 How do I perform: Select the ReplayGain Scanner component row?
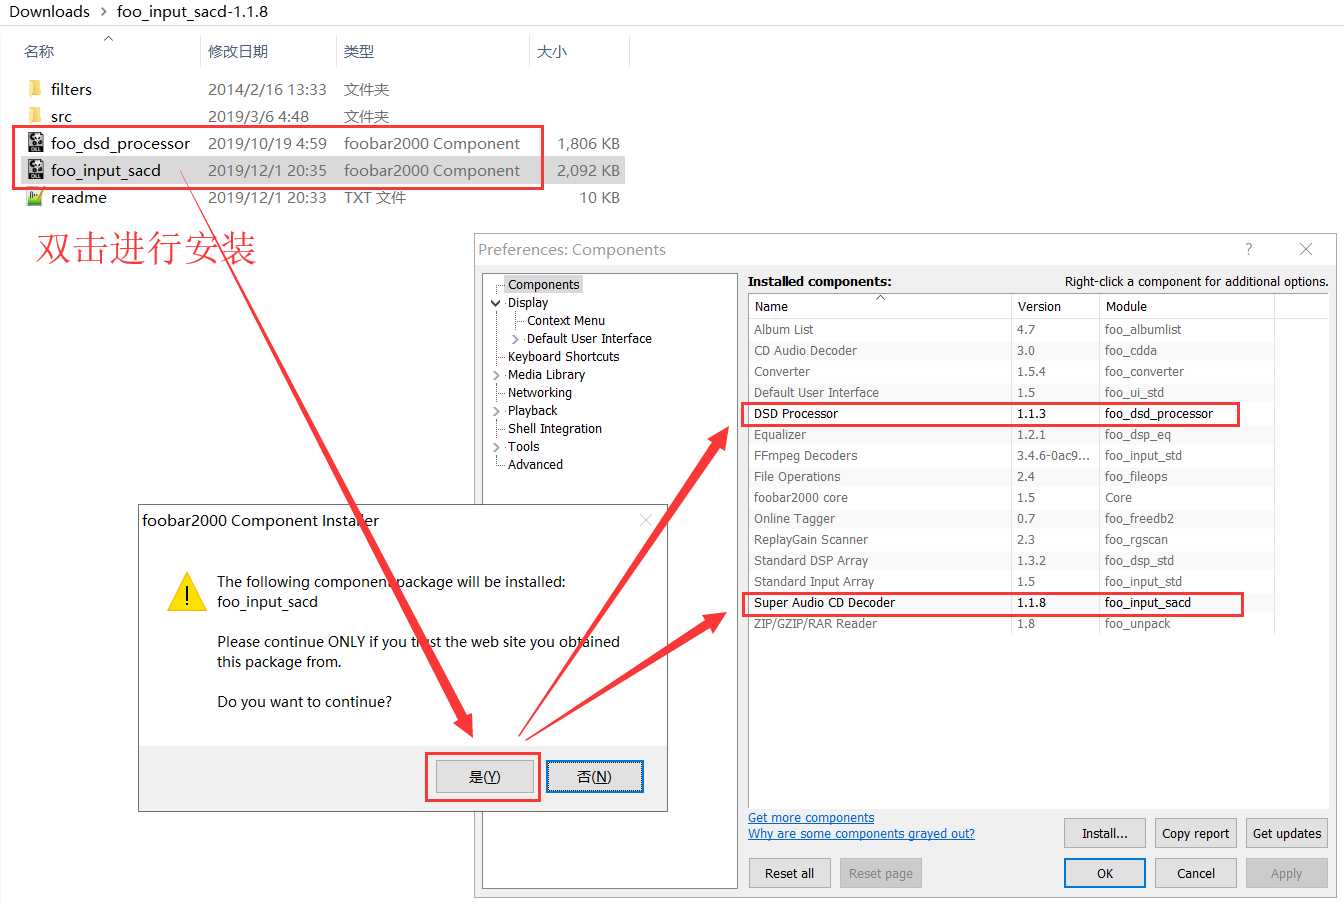point(1011,539)
